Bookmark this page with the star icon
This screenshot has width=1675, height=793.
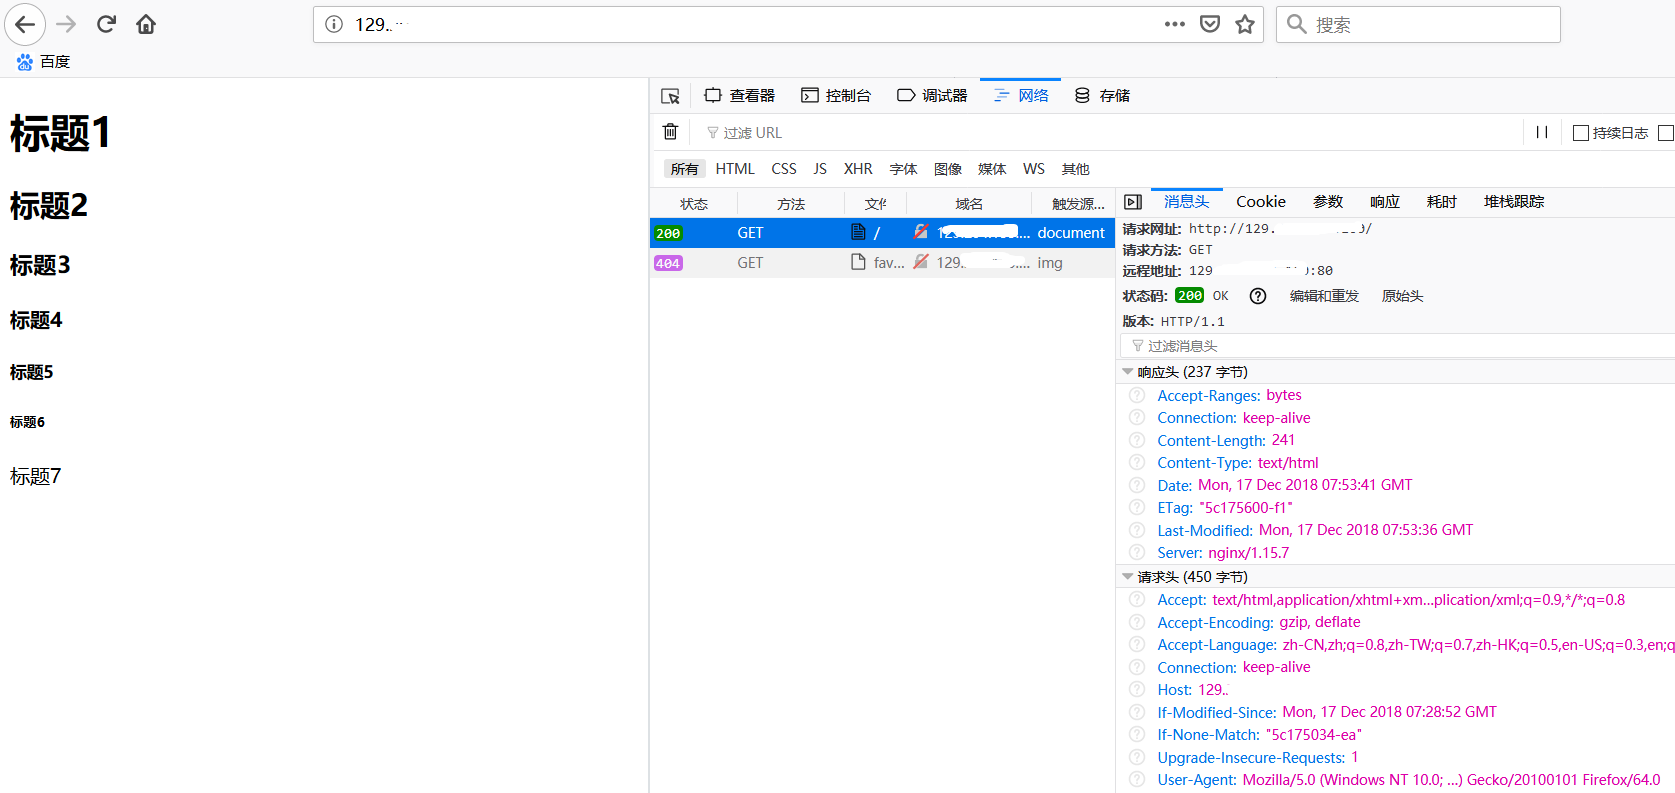[1245, 24]
